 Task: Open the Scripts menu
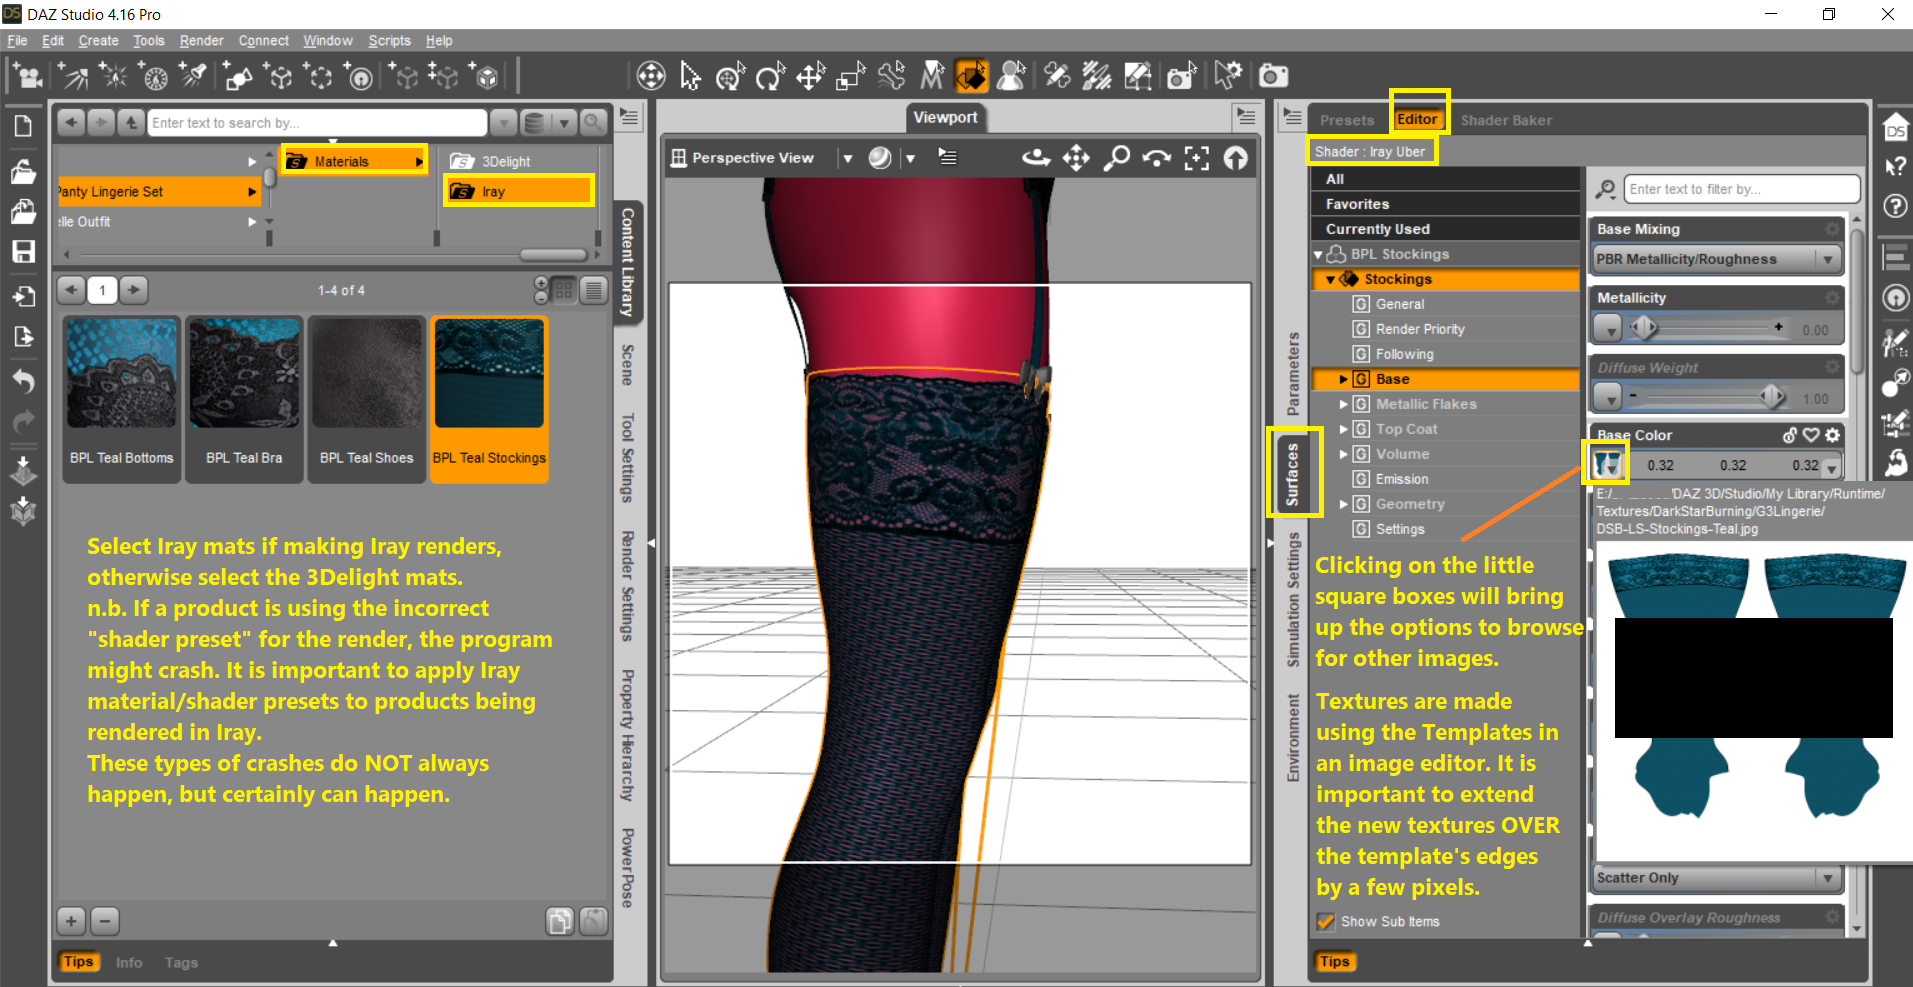click(389, 41)
